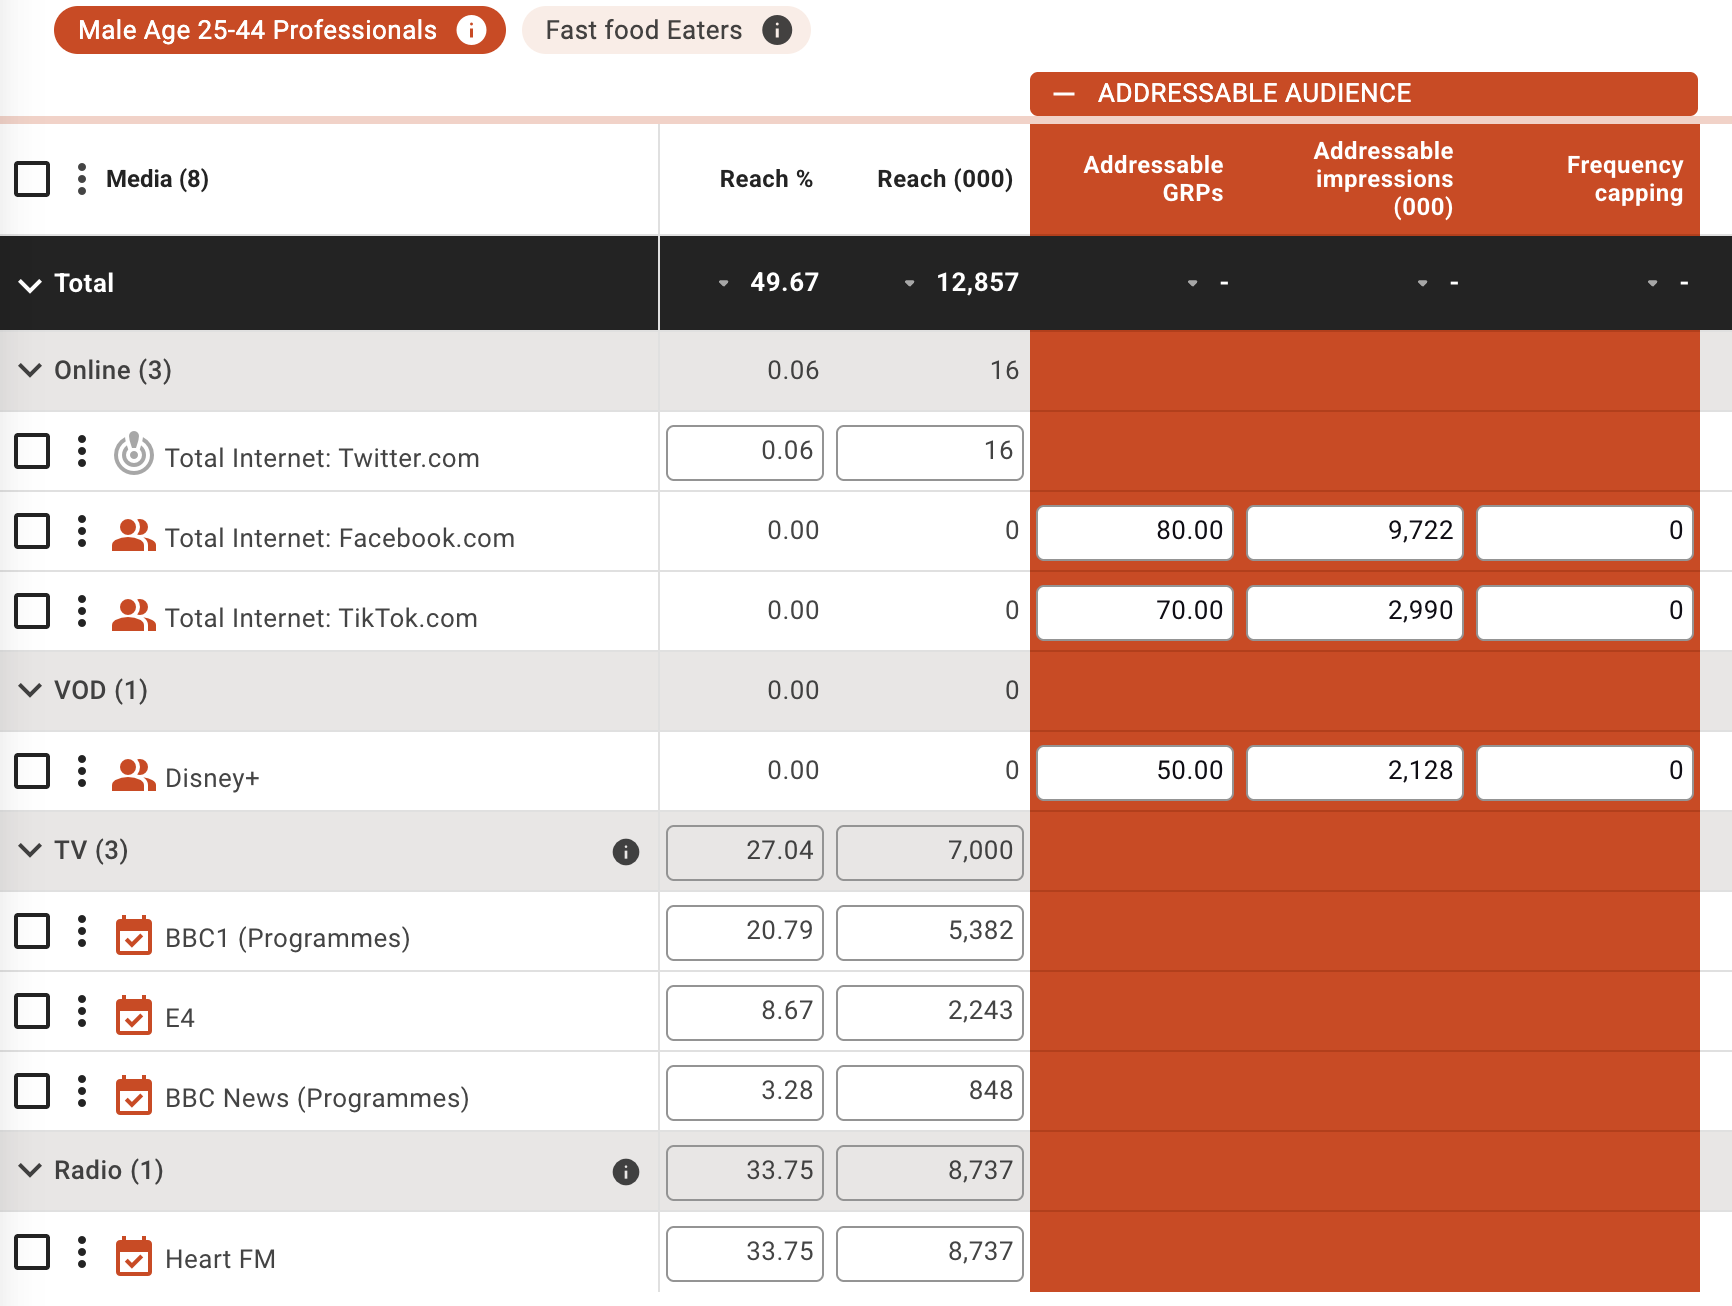Collapse the Radio (1) group
This screenshot has height=1306, width=1732.
click(x=30, y=1170)
